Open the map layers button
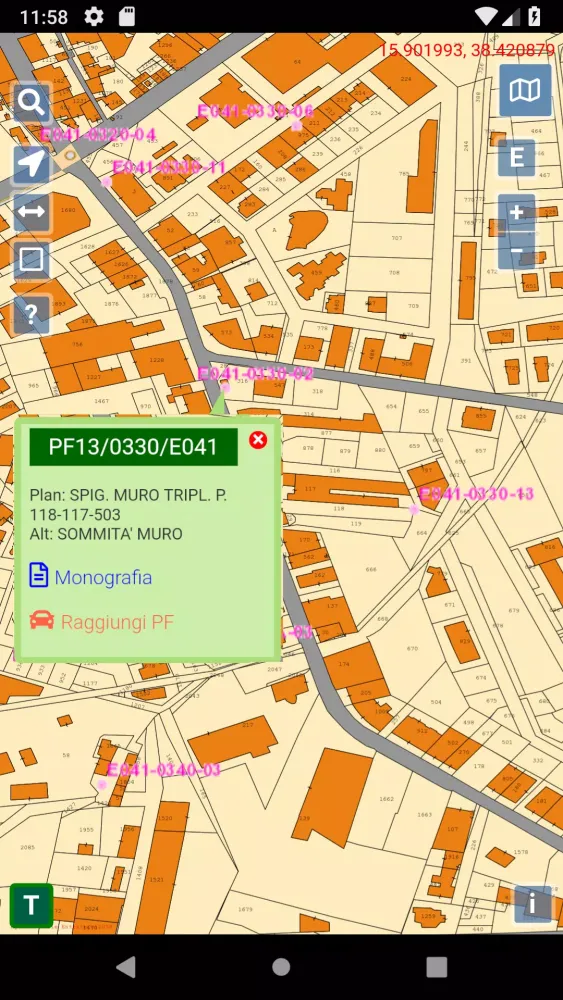This screenshot has height=1000, width=563. click(x=525, y=91)
